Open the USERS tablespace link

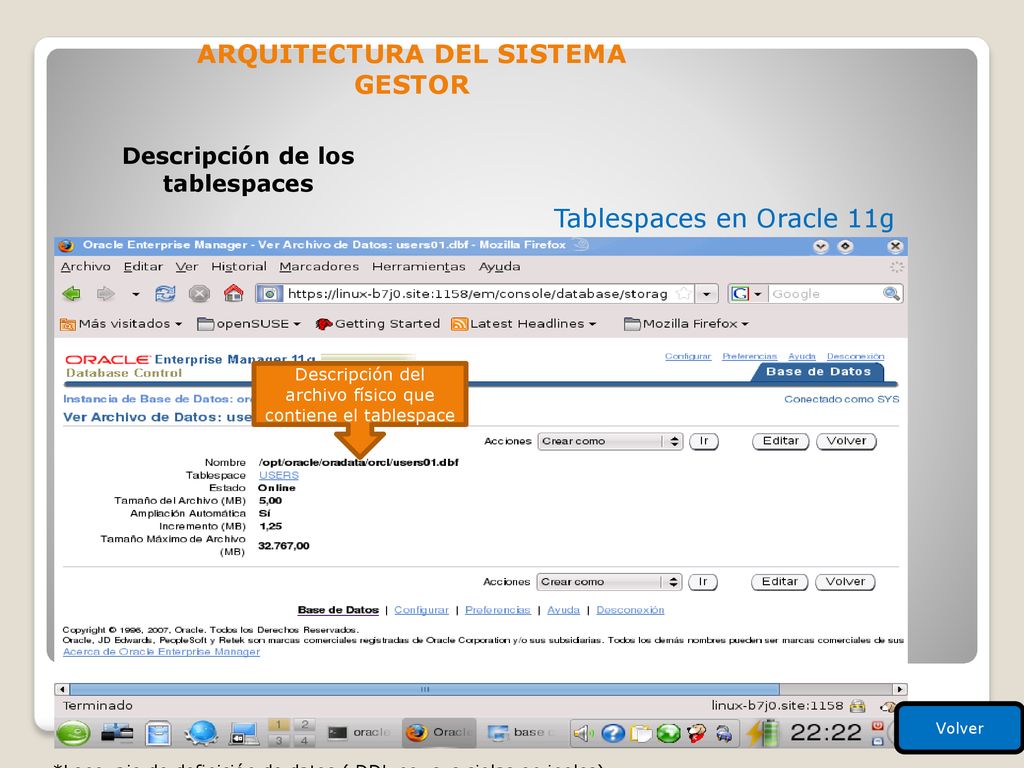click(x=279, y=475)
